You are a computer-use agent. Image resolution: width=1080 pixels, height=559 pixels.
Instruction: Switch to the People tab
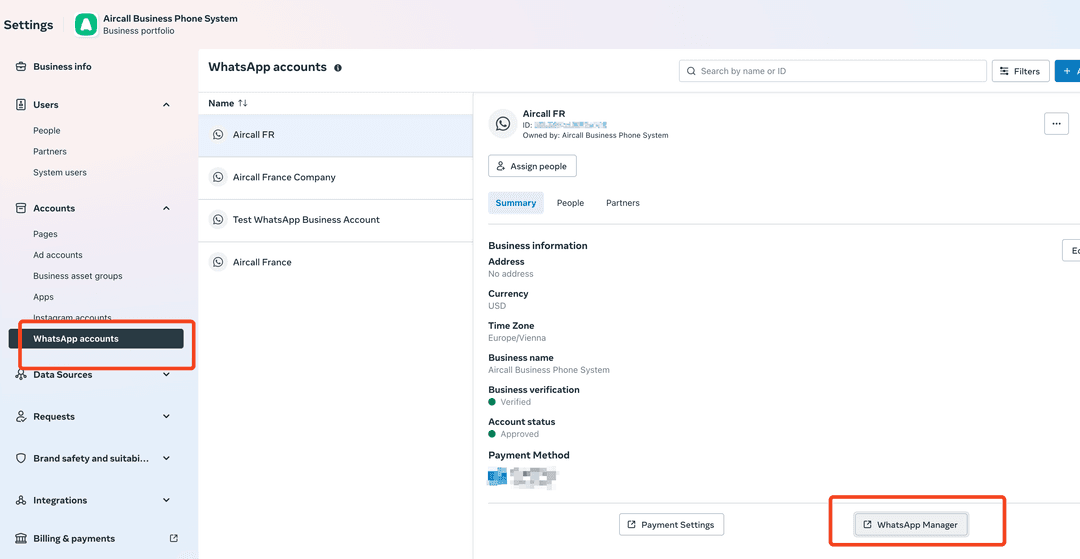click(x=570, y=203)
